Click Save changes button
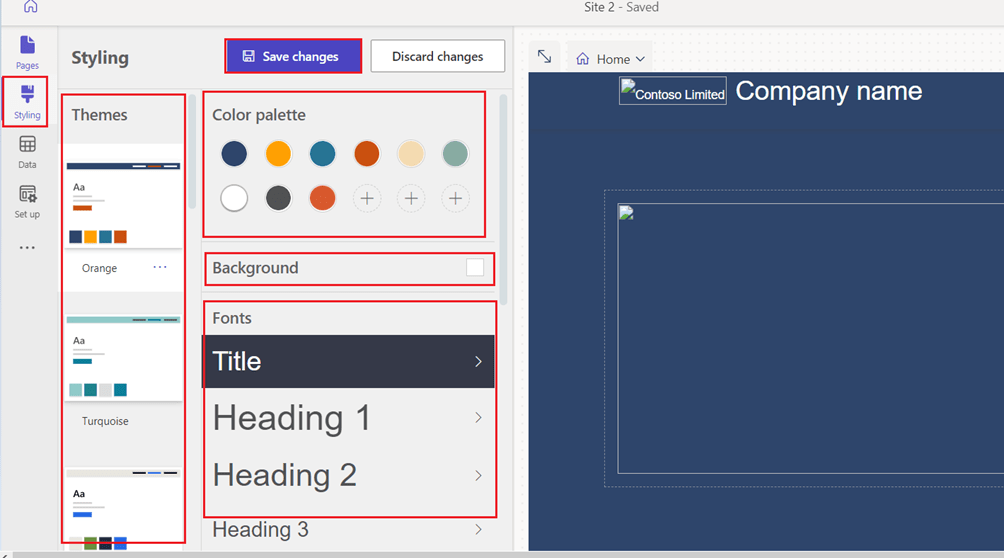Image resolution: width=1004 pixels, height=558 pixels. 291,57
